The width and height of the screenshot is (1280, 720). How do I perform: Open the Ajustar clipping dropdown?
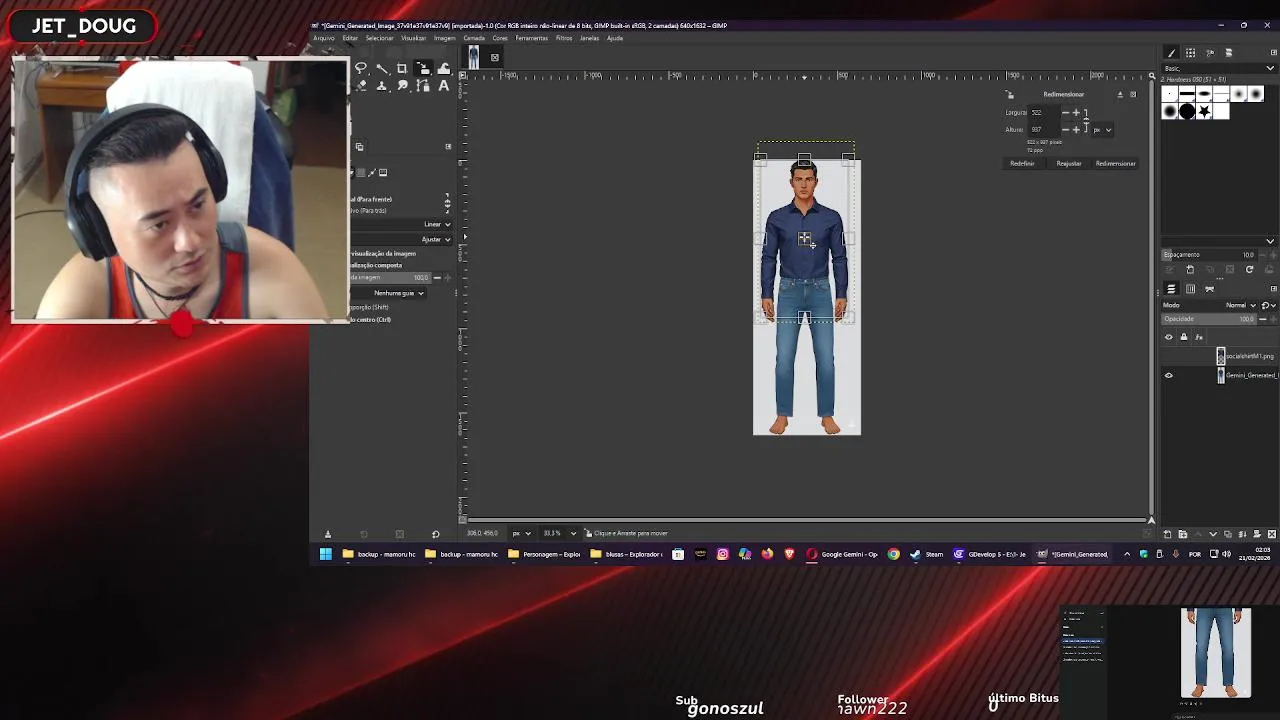click(x=402, y=240)
